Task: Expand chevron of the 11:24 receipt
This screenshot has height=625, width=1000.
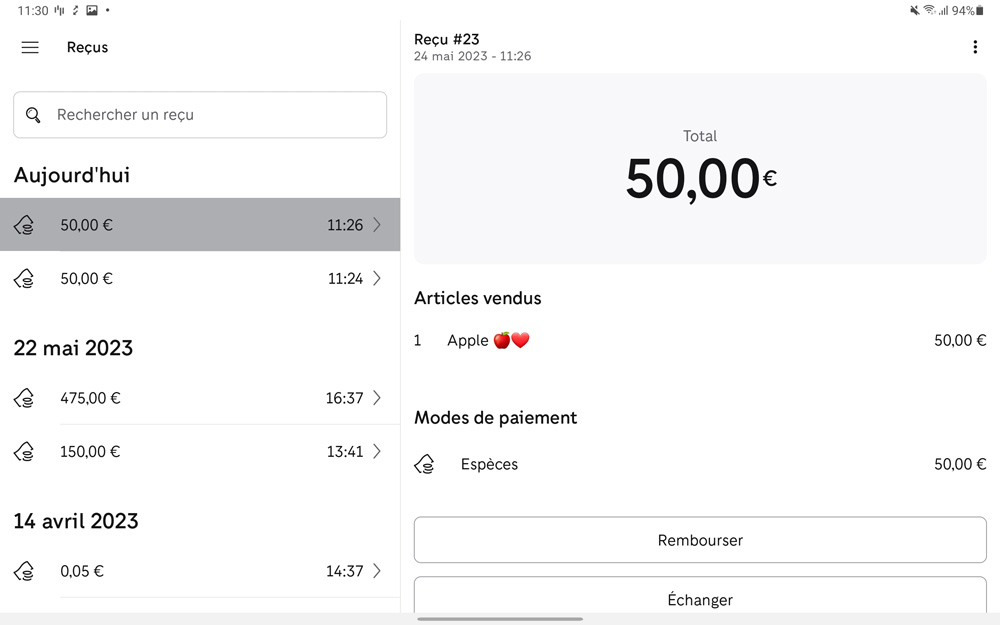Action: pyautogui.click(x=377, y=279)
